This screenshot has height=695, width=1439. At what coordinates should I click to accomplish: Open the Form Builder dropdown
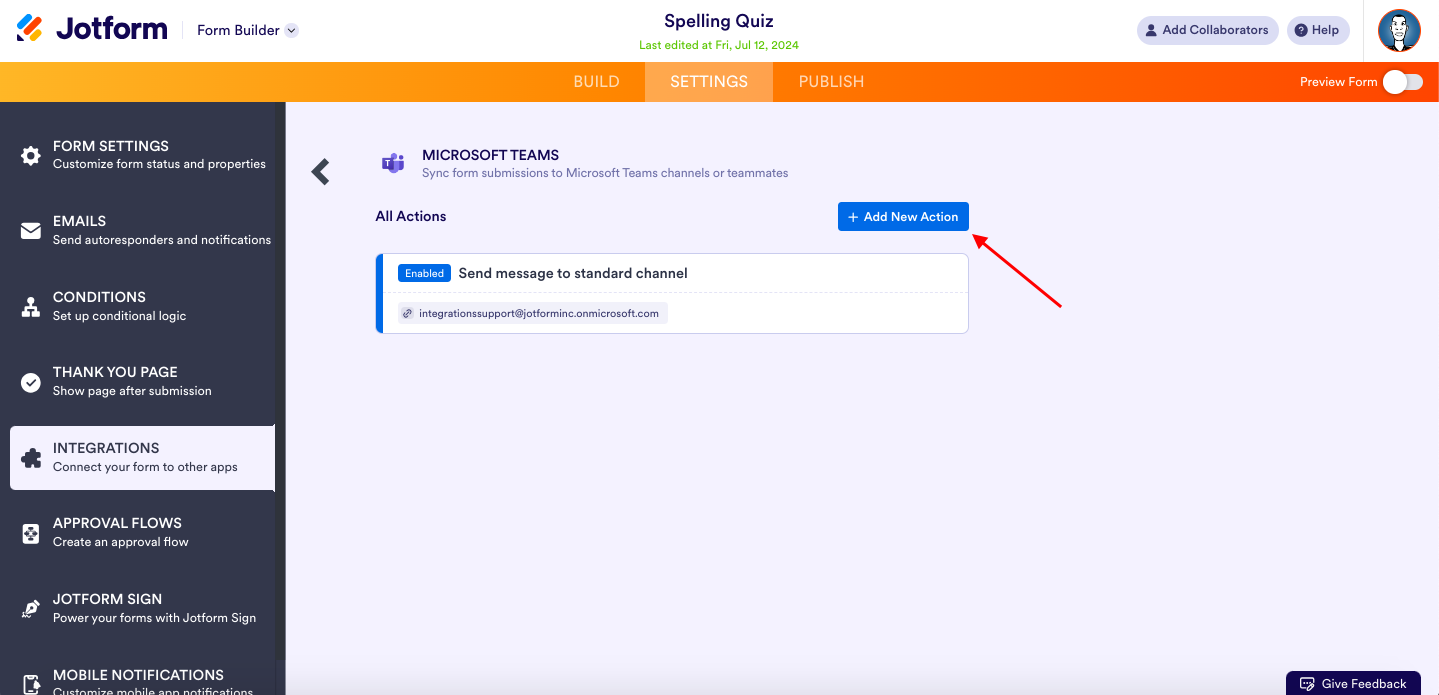coord(247,30)
